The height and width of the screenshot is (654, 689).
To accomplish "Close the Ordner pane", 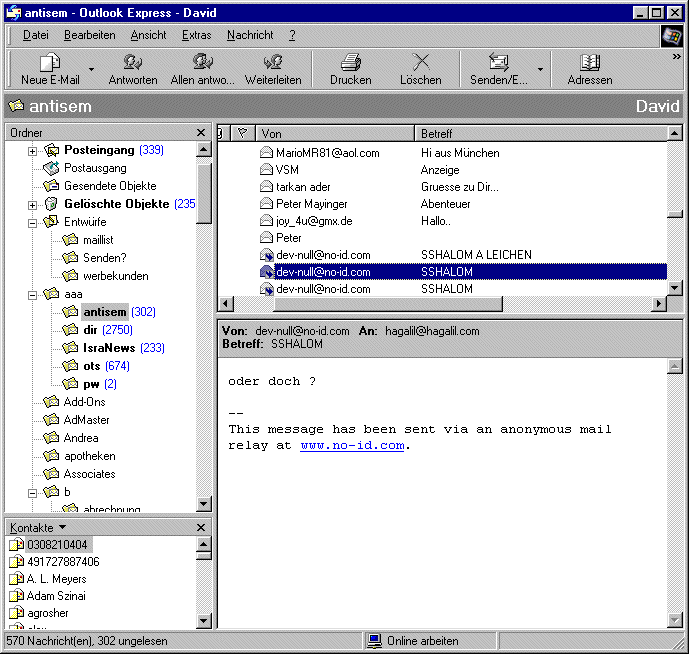I will 201,133.
